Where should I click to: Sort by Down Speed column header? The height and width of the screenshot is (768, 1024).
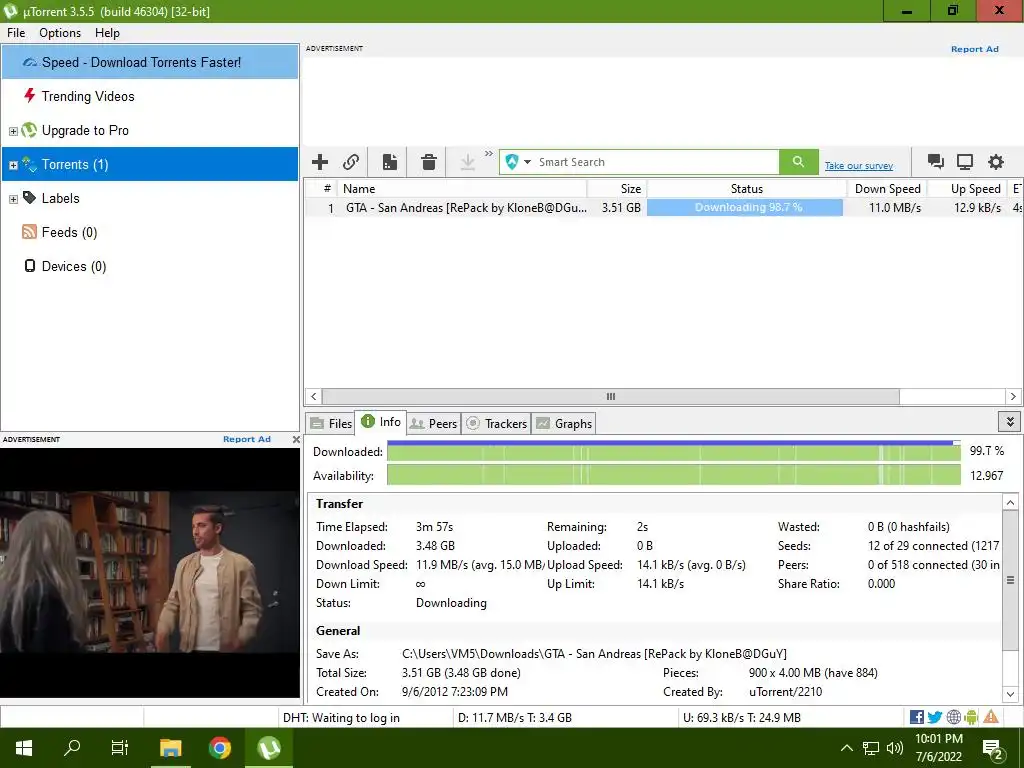point(887,189)
